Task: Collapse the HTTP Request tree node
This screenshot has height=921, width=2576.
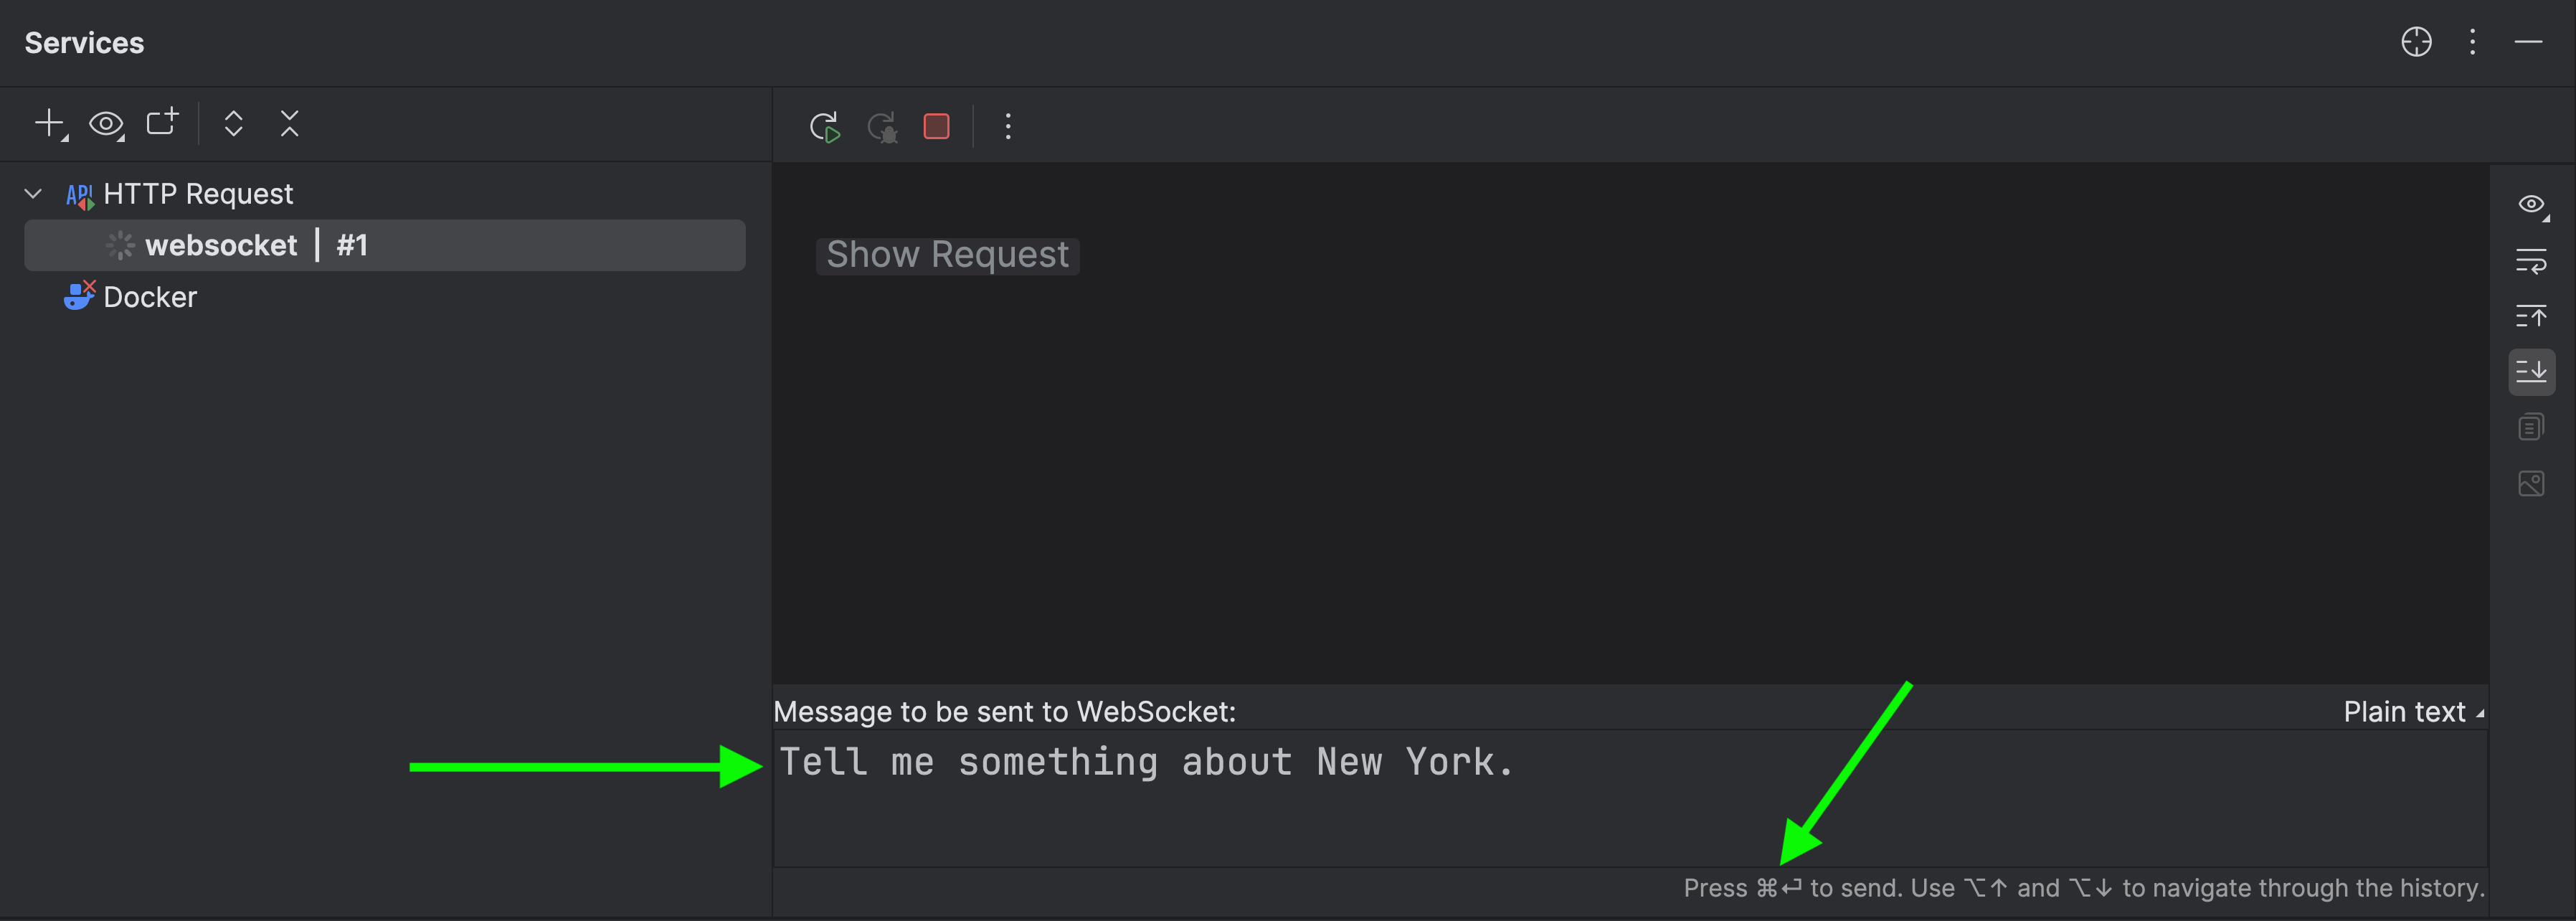Action: (33, 193)
